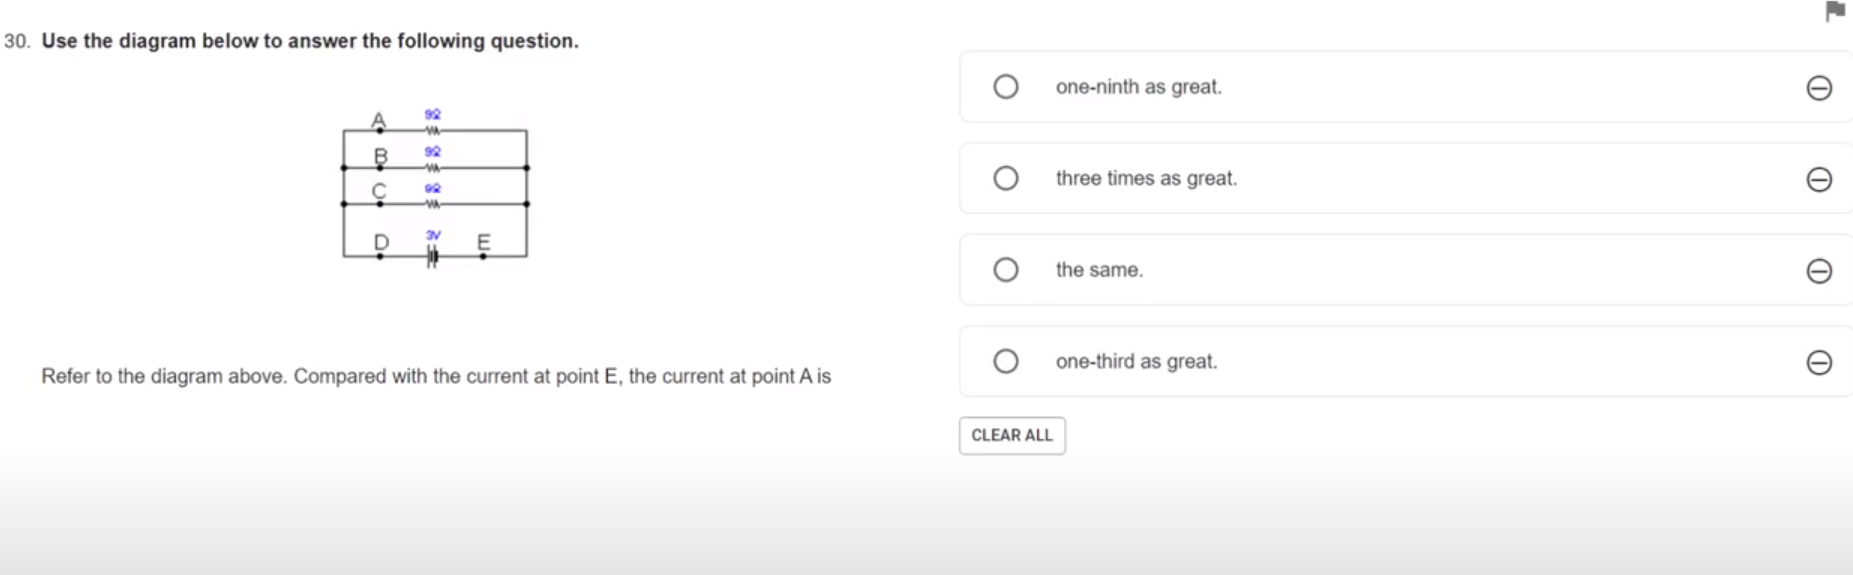The height and width of the screenshot is (575, 1853).
Task: Flag question 30 for review
Action: [x=1835, y=11]
